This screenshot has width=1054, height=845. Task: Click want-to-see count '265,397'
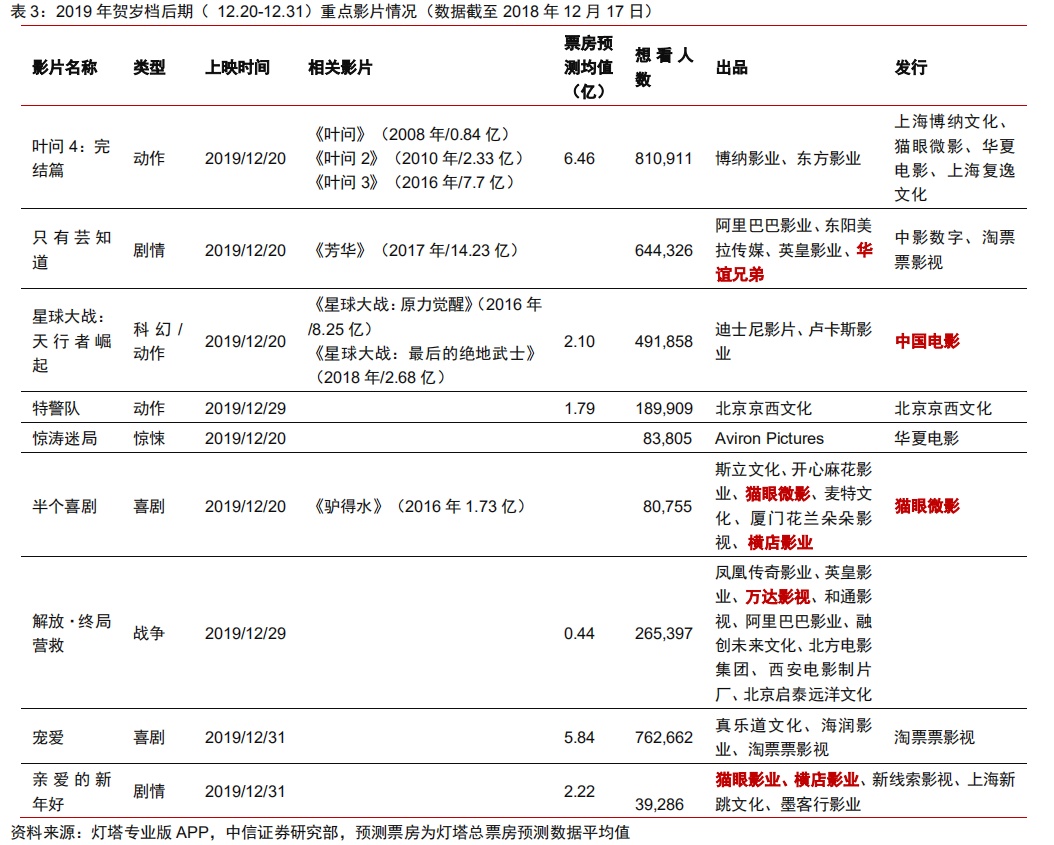[663, 633]
